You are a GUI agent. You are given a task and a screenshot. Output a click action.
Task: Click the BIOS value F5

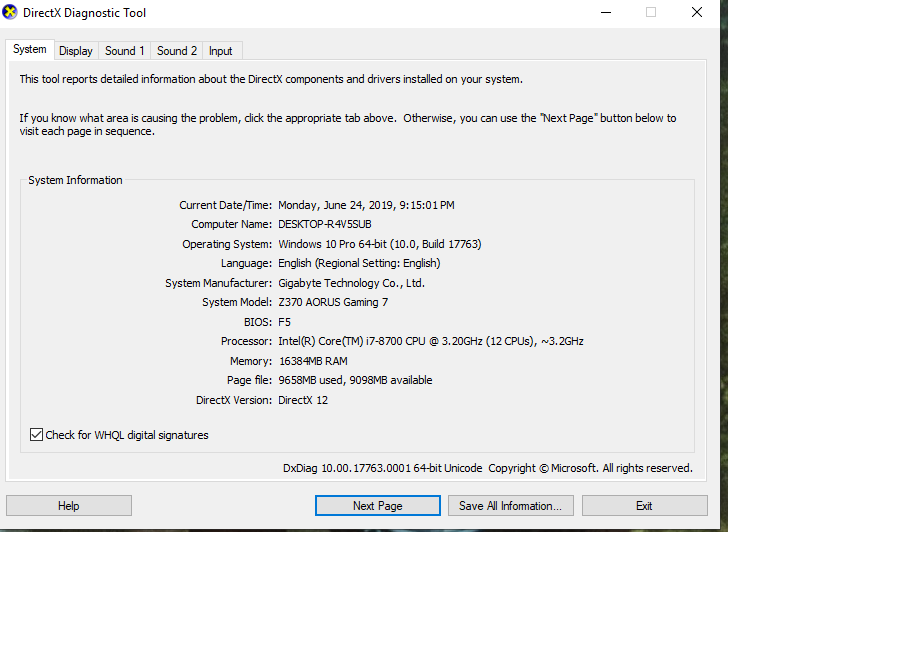coord(284,322)
